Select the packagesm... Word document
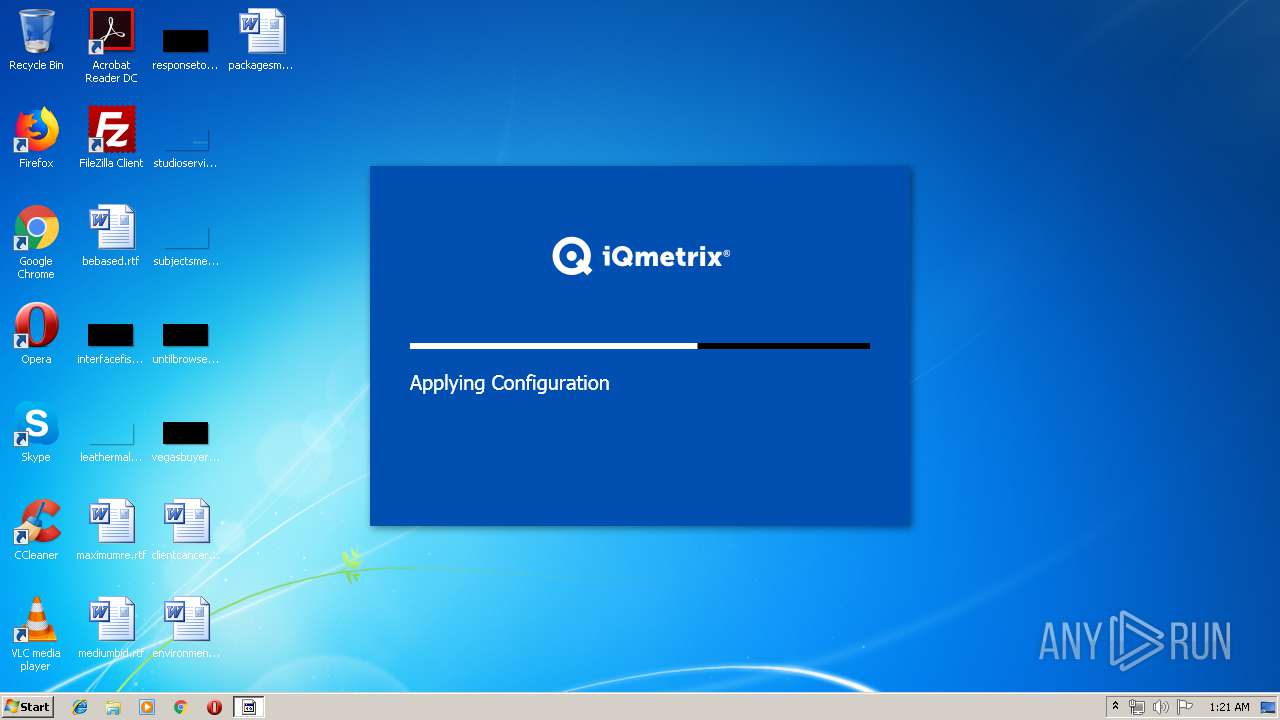 coord(260,41)
